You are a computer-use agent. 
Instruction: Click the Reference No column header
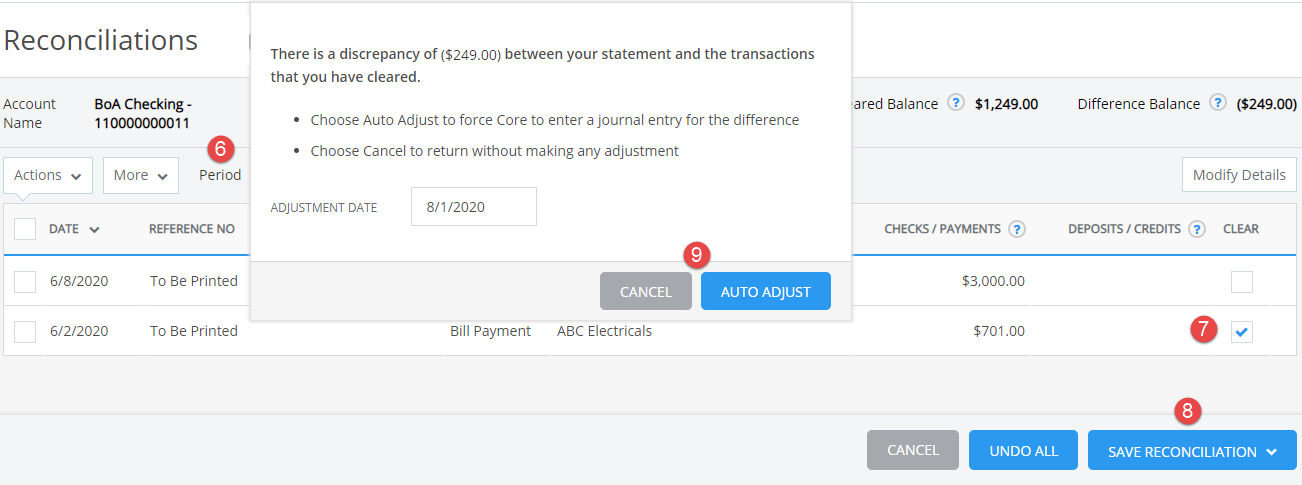[192, 229]
